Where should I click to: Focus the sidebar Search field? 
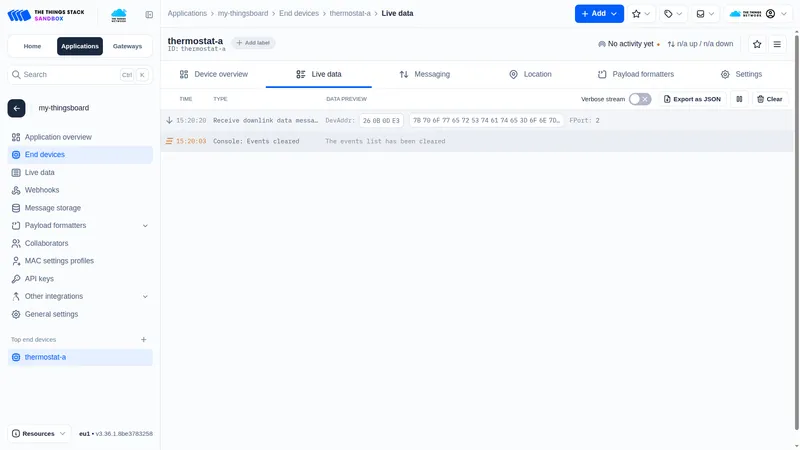coord(80,74)
